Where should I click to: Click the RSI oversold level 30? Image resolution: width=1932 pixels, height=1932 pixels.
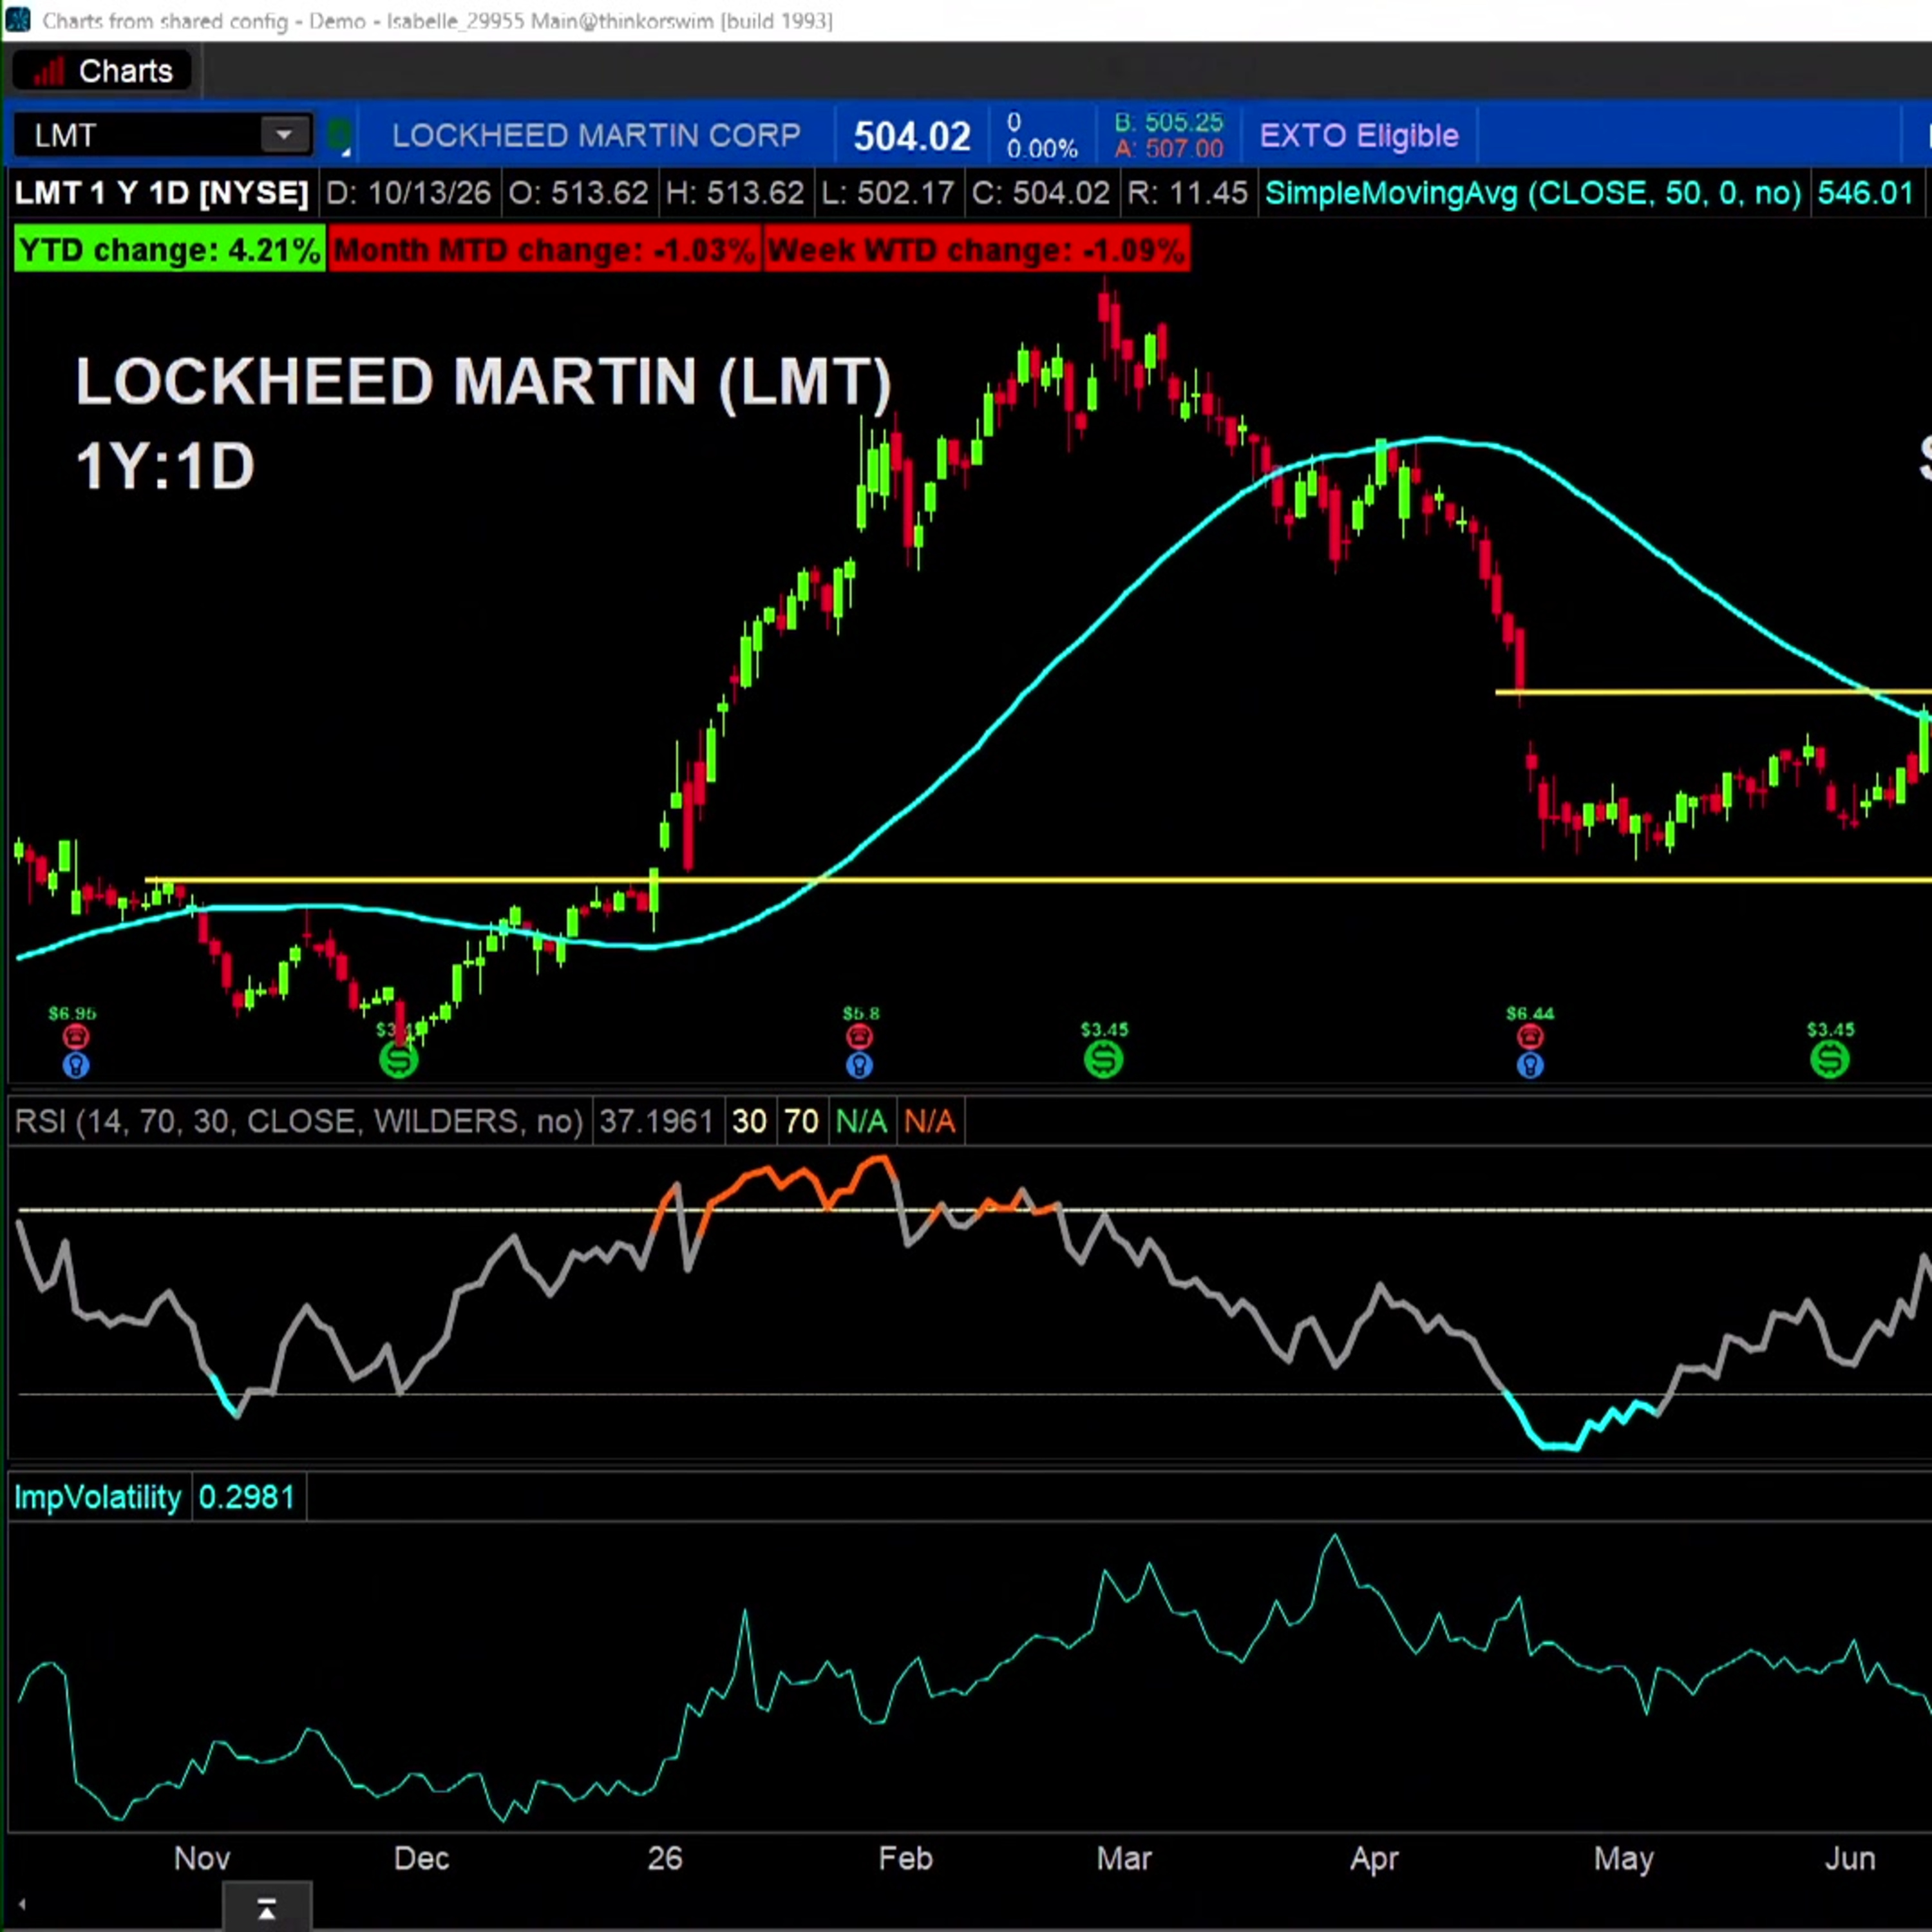click(749, 1121)
